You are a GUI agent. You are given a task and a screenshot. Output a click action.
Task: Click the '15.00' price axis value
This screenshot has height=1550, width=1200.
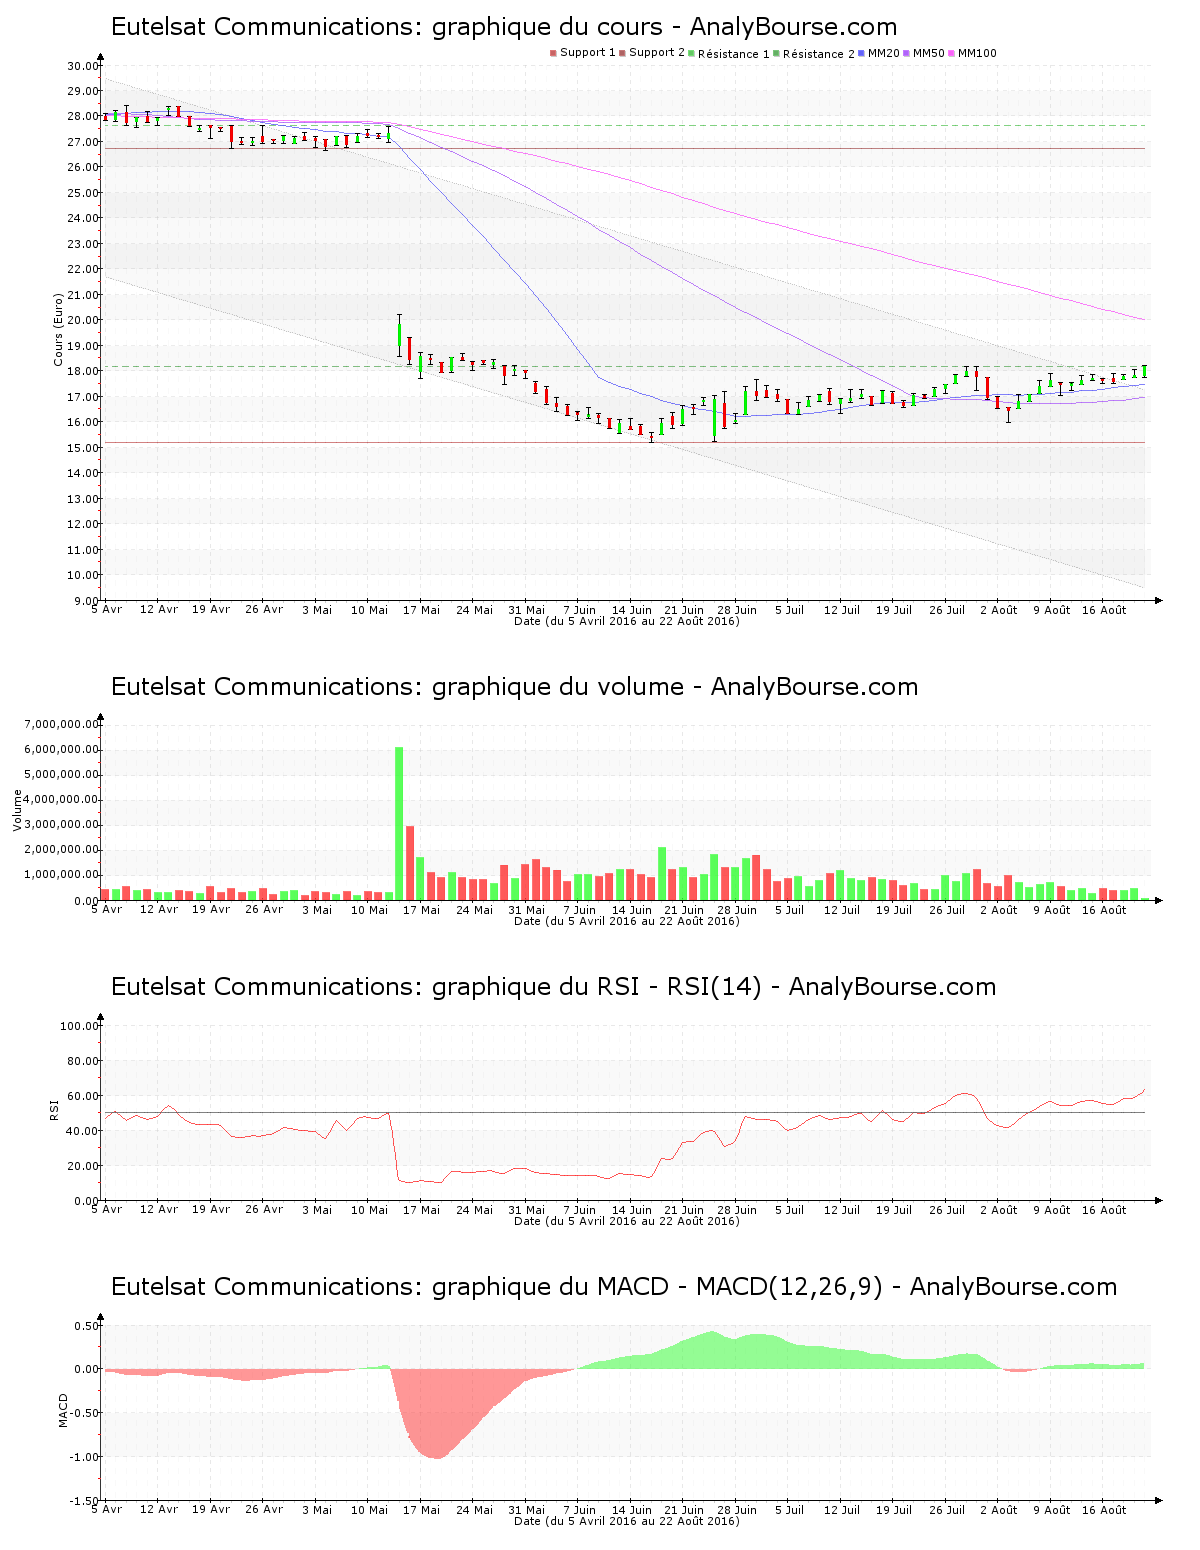tap(83, 448)
